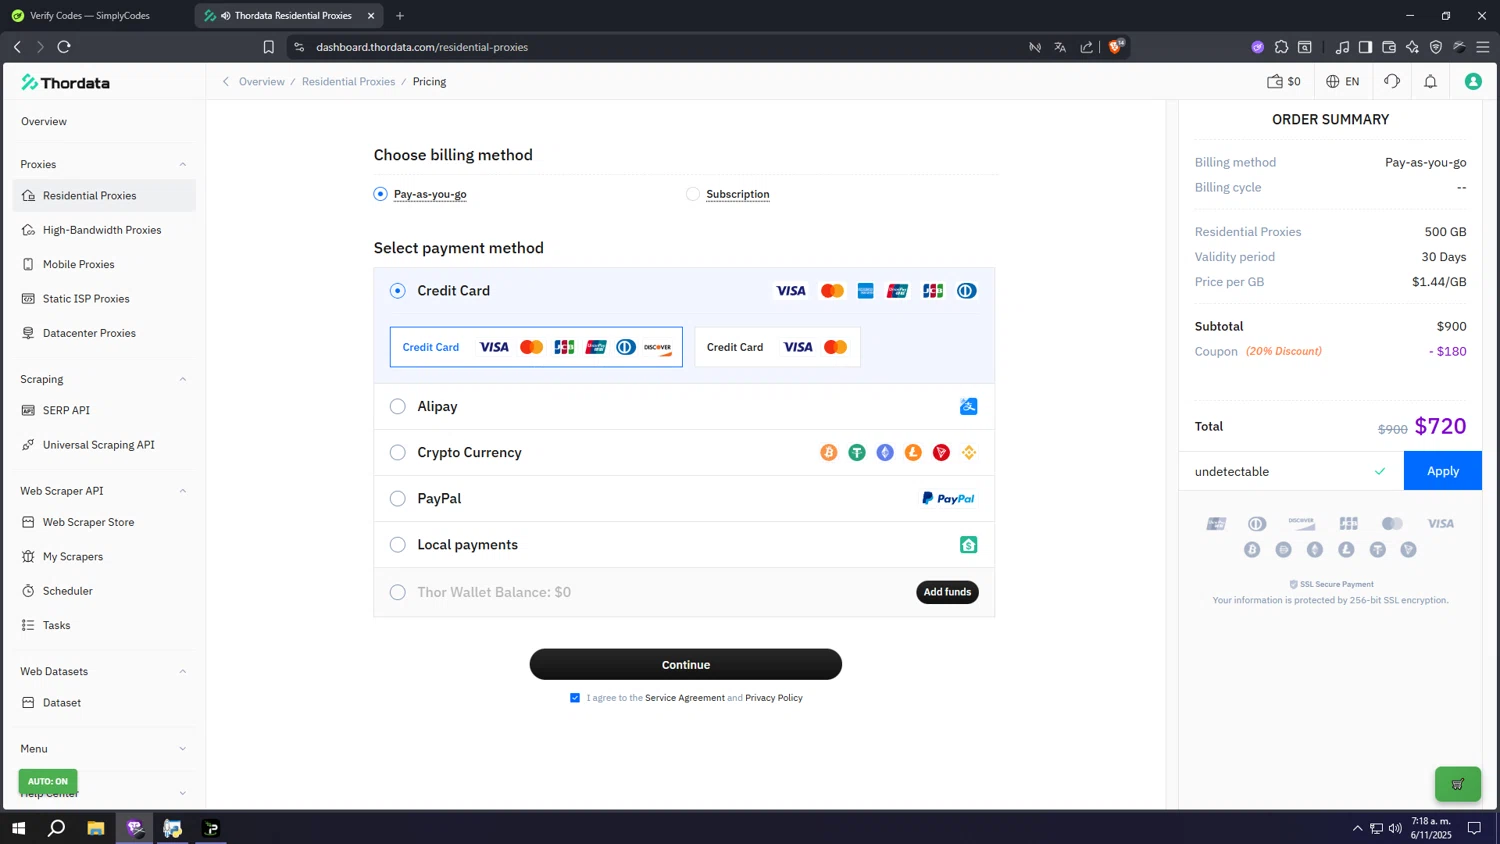The width and height of the screenshot is (1500, 844).
Task: Open the browser hamburger menu
Action: click(1483, 47)
